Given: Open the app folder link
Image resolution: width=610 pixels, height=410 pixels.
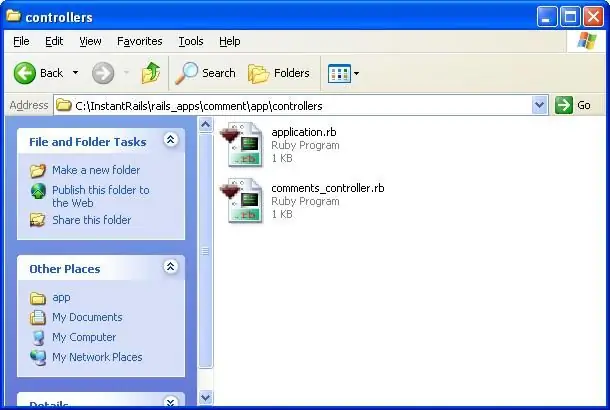Looking at the screenshot, I should coord(61,298).
